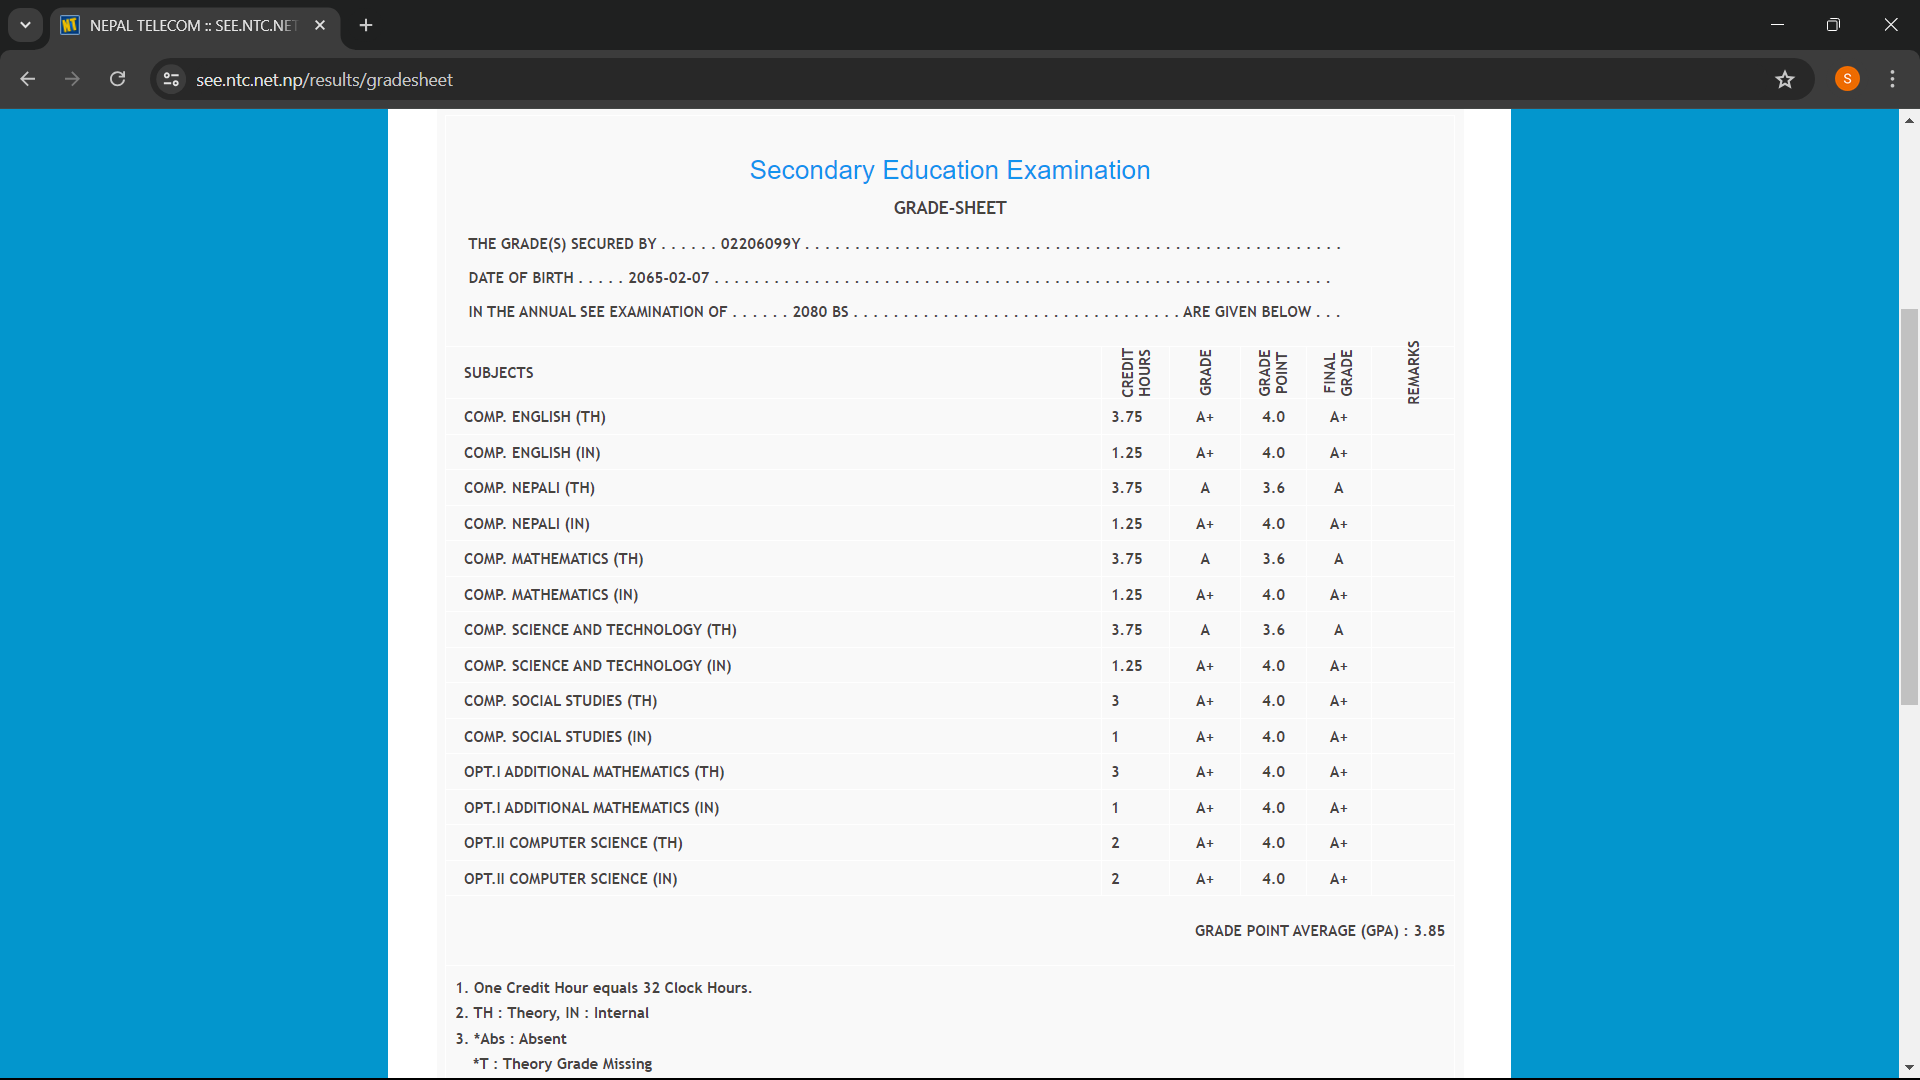Click Secondary Education Examination heading
The width and height of the screenshot is (1920, 1080).
click(949, 170)
